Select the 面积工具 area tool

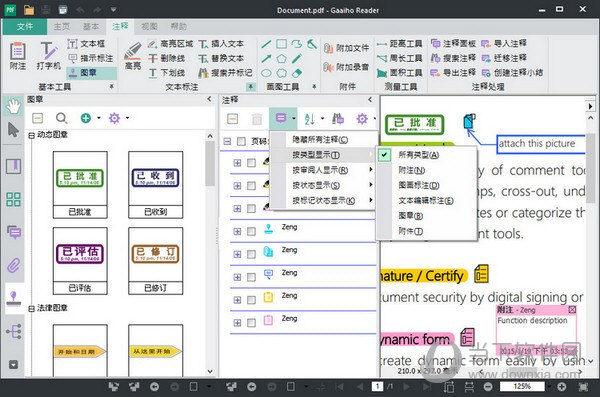pyautogui.click(x=399, y=73)
